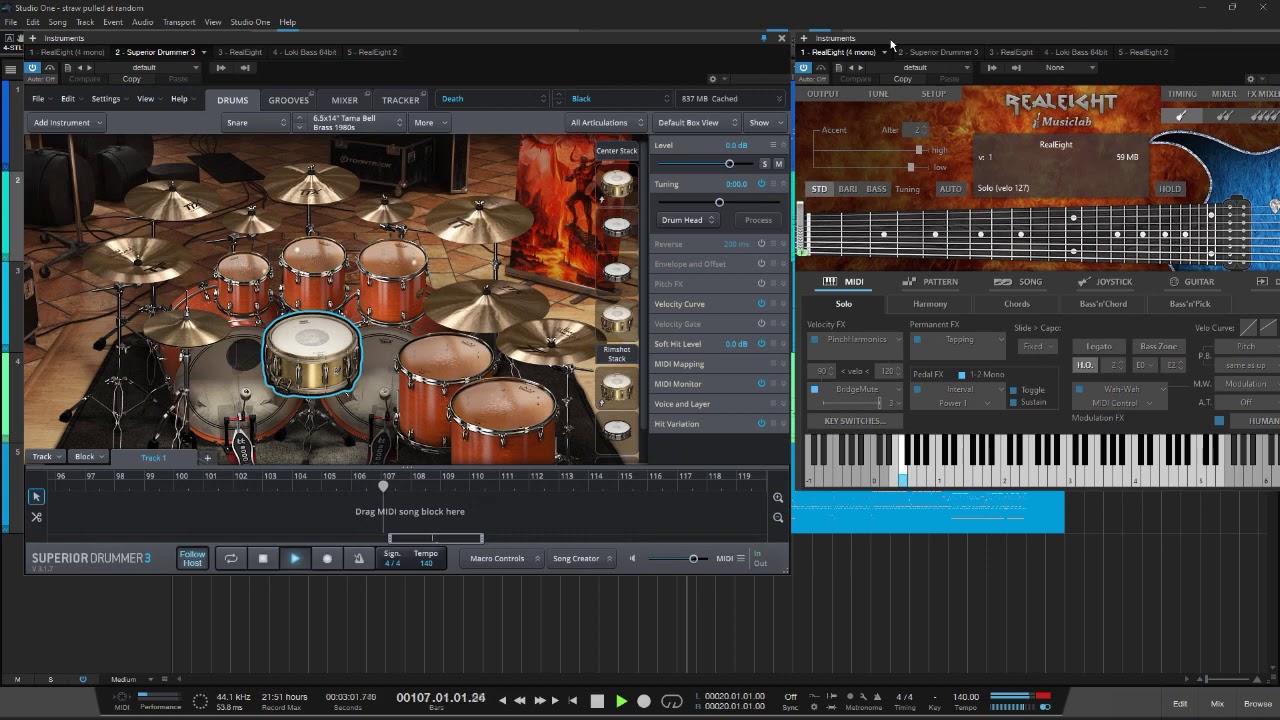Click the HOLD button in RealEight
The height and width of the screenshot is (720, 1280).
click(1170, 189)
